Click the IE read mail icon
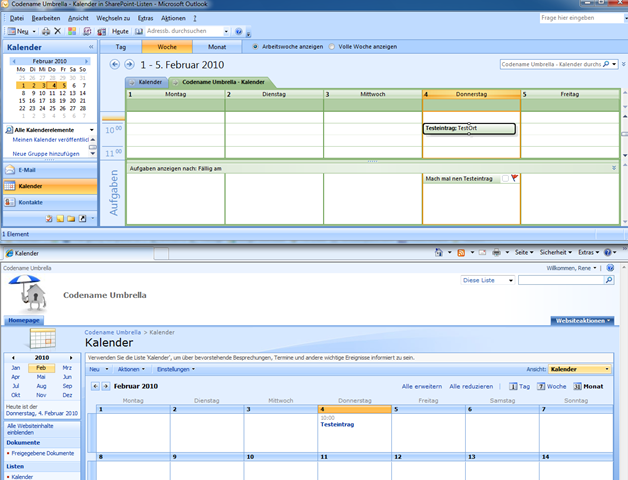This screenshot has height=480, width=628. pyautogui.click(x=482, y=252)
